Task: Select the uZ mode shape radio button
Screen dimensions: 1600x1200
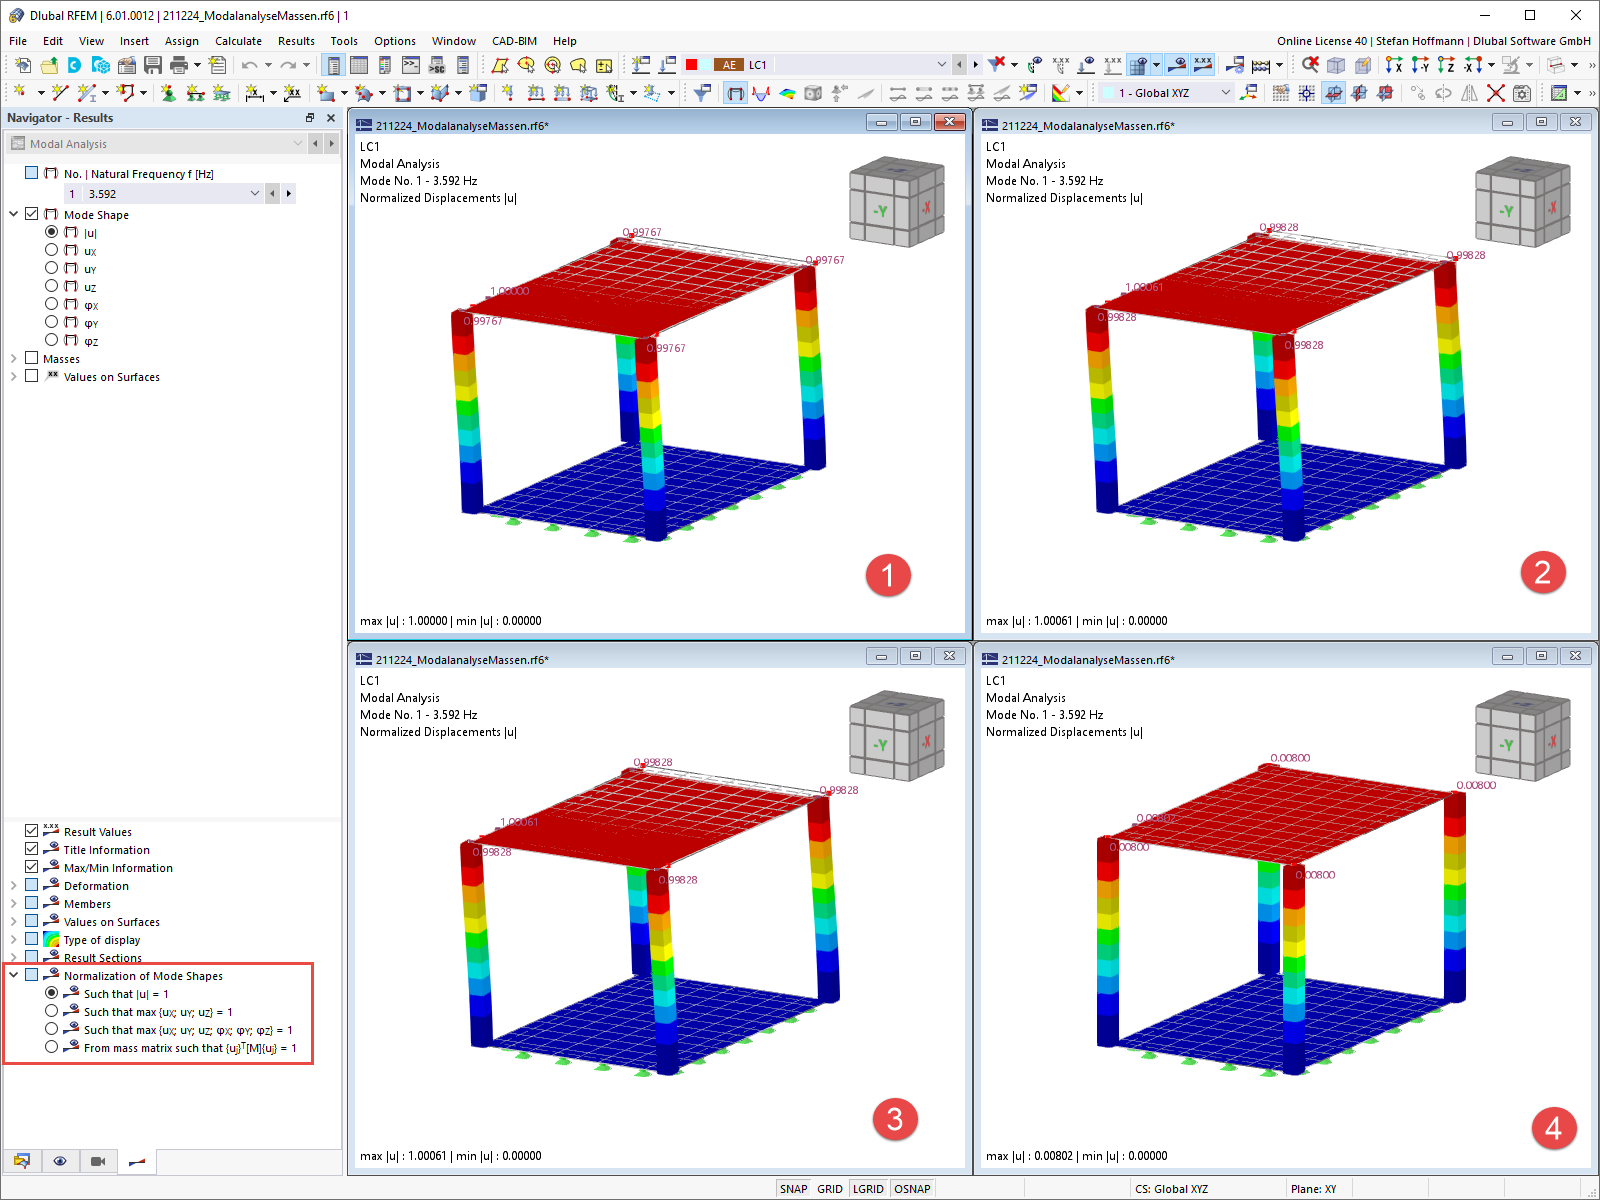Action: coord(51,286)
